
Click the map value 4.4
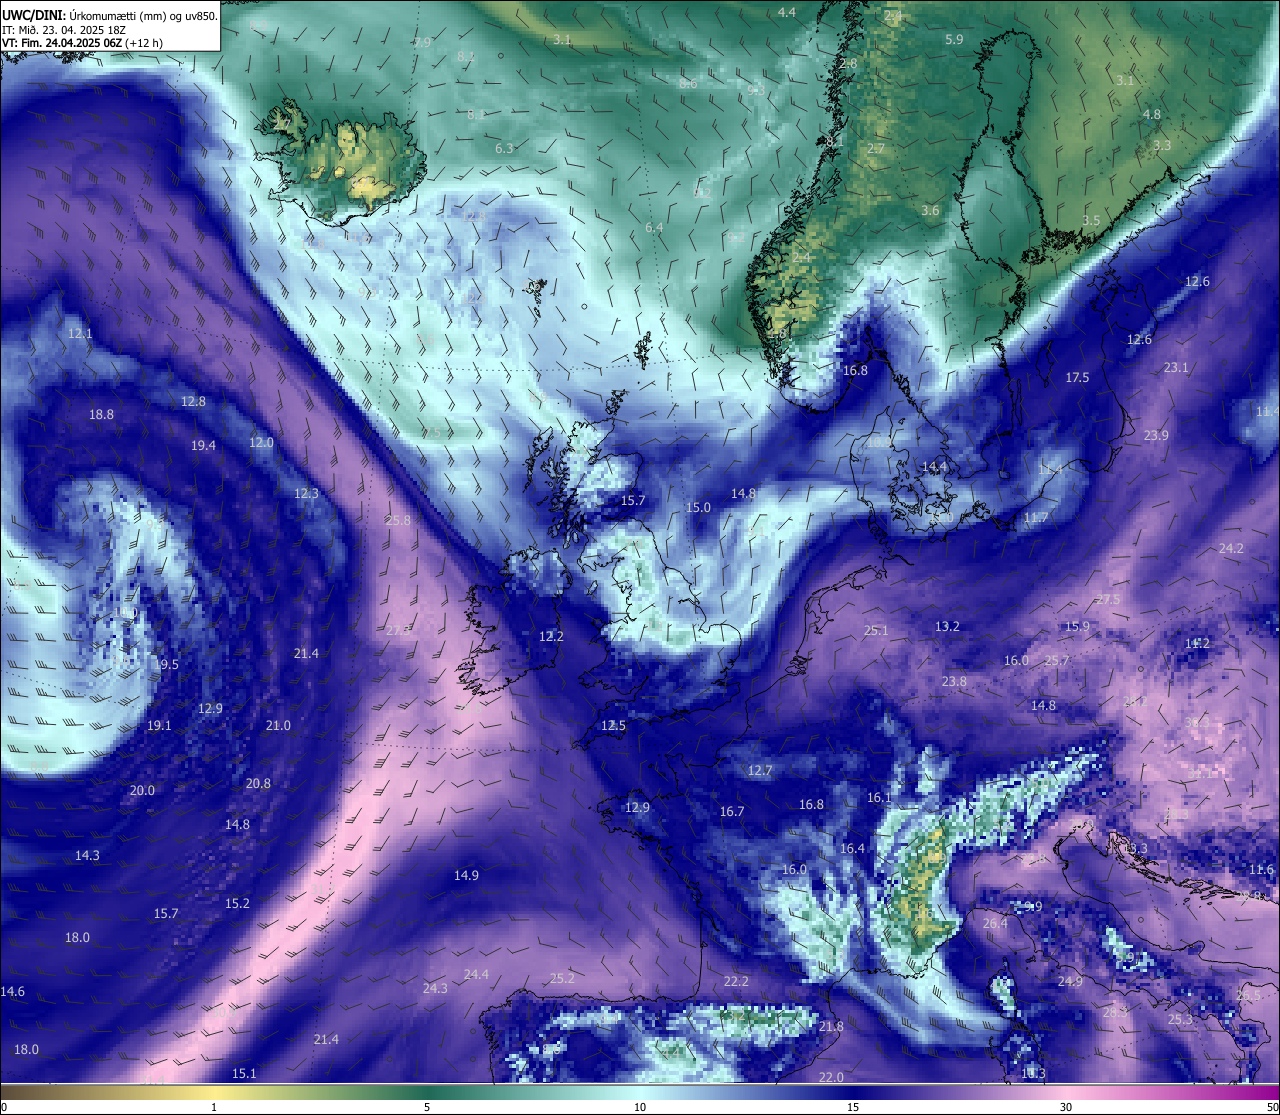click(787, 12)
